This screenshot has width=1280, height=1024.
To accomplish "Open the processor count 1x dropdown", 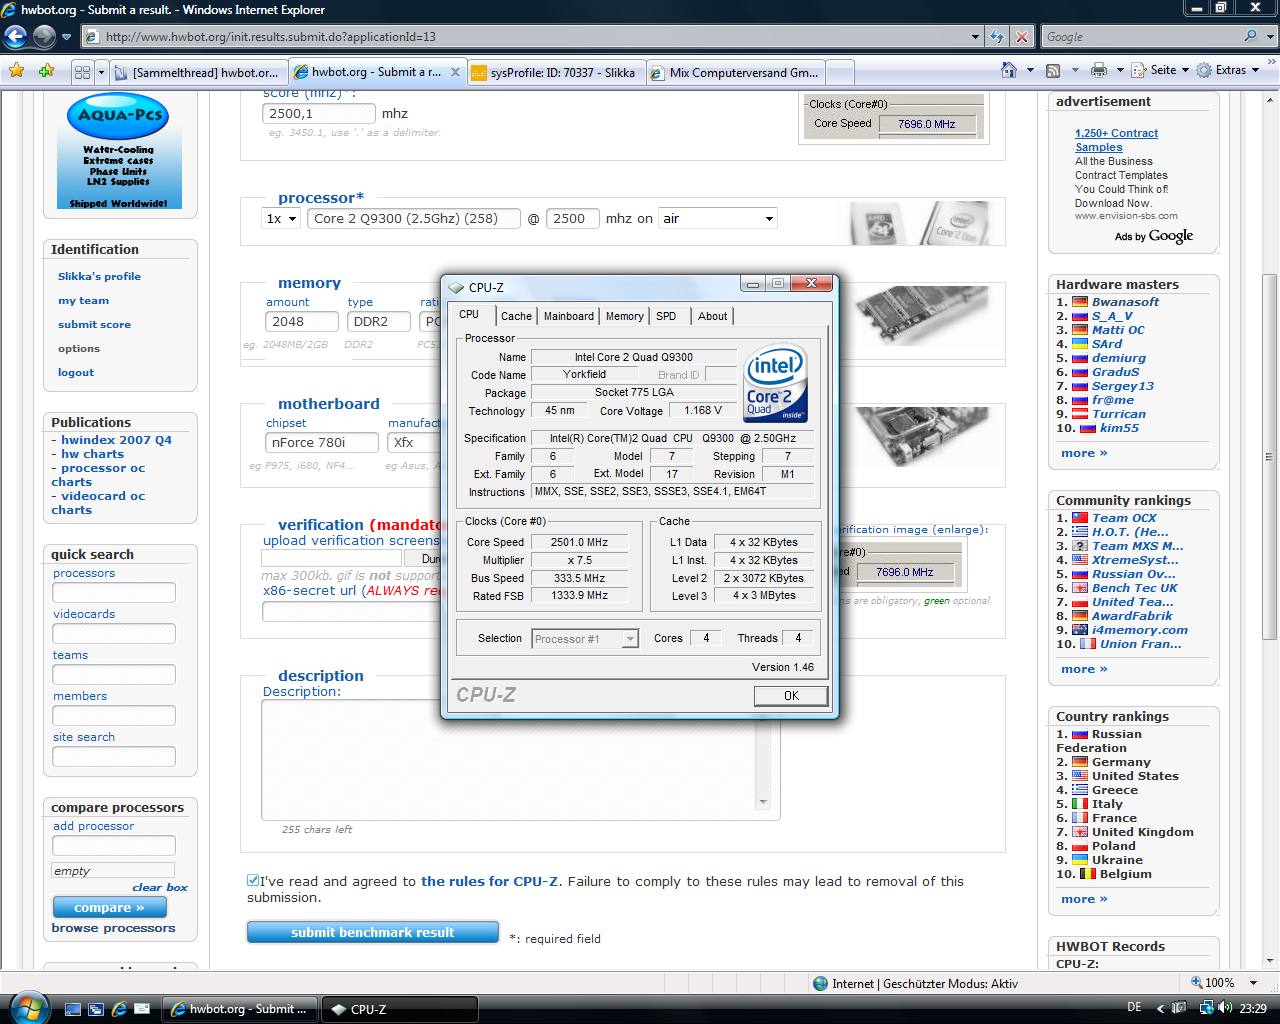I will [x=280, y=218].
